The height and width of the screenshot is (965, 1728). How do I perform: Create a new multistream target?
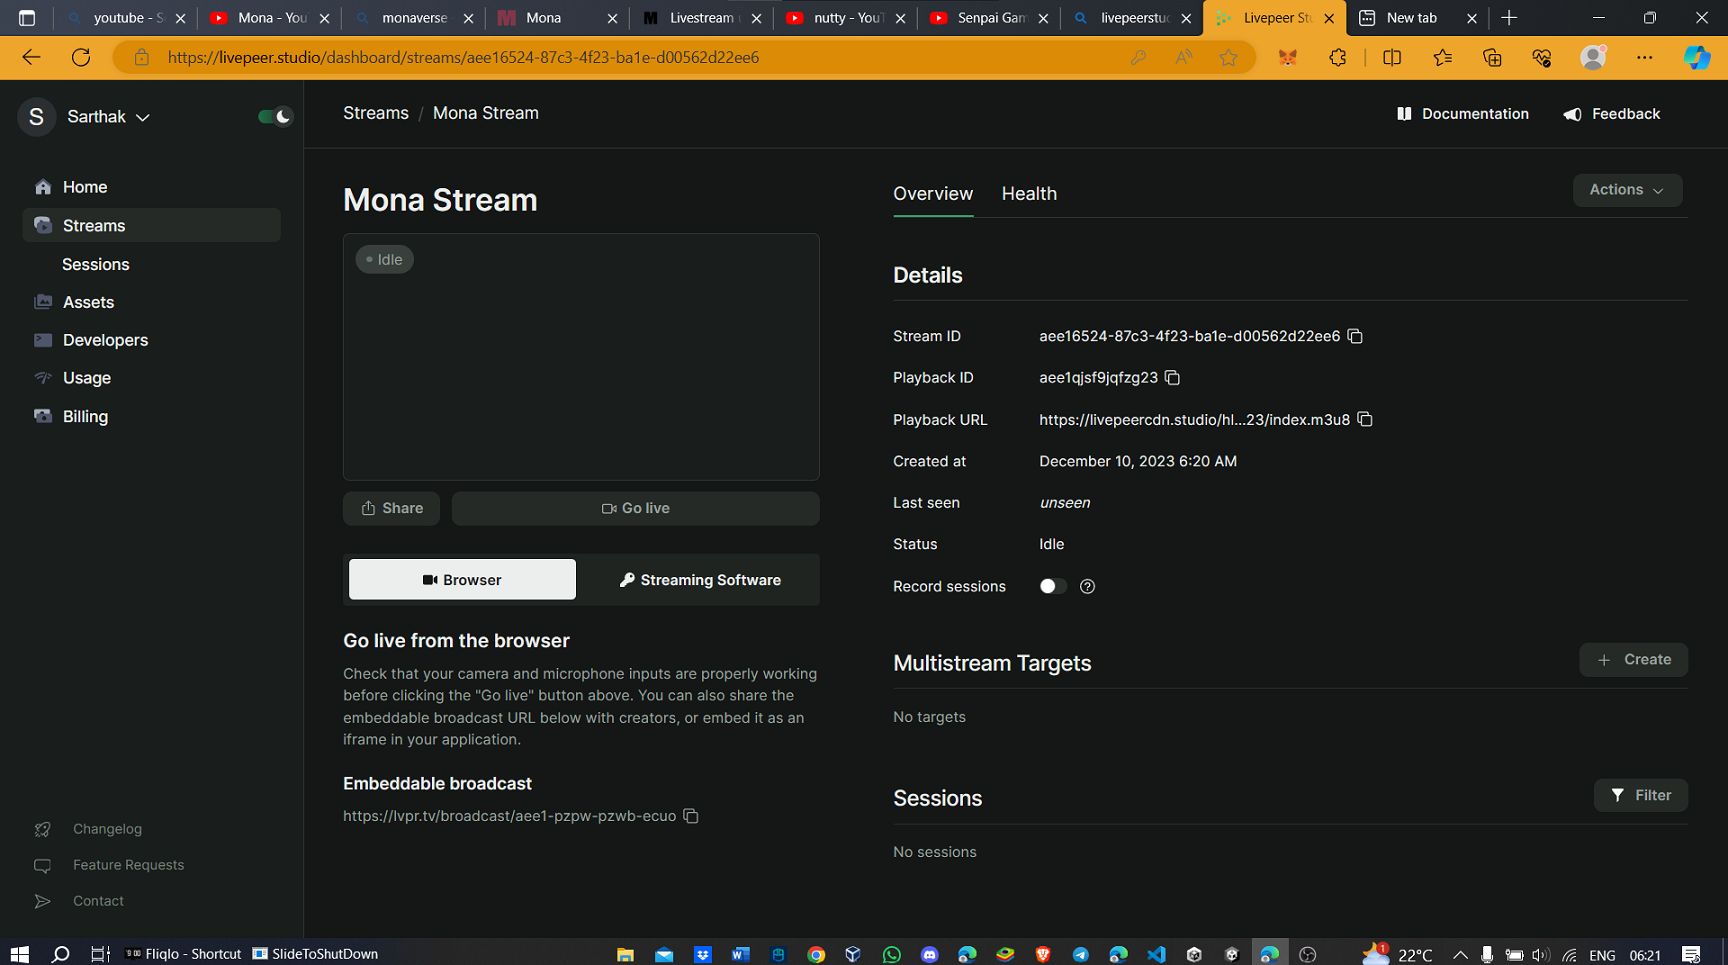point(1633,660)
